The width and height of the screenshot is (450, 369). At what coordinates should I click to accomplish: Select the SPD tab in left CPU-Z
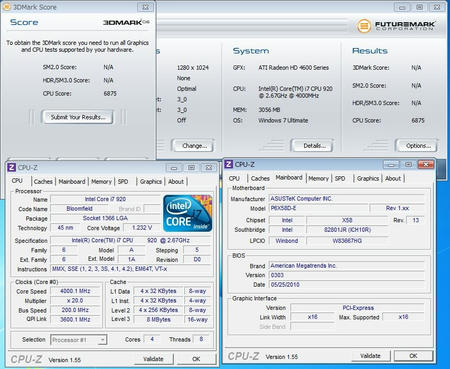pyautogui.click(x=123, y=182)
